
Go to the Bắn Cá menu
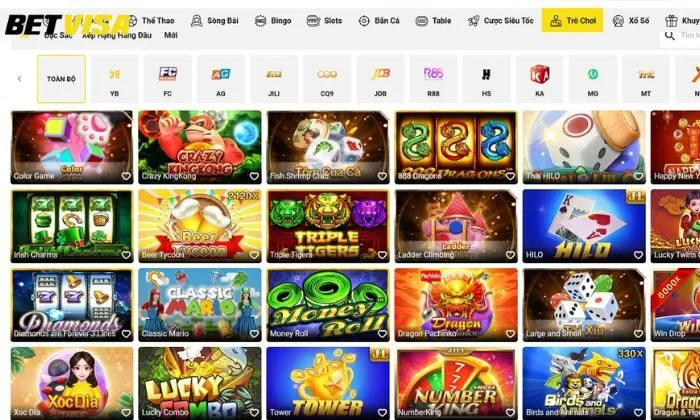point(379,21)
